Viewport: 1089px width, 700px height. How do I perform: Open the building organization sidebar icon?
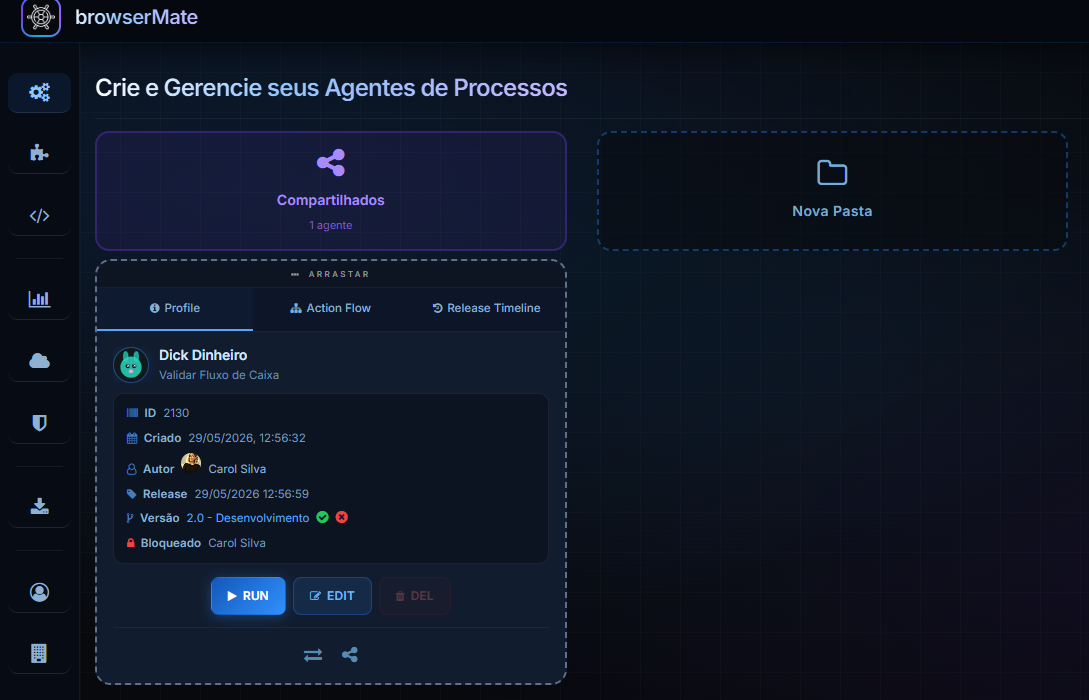(40, 653)
